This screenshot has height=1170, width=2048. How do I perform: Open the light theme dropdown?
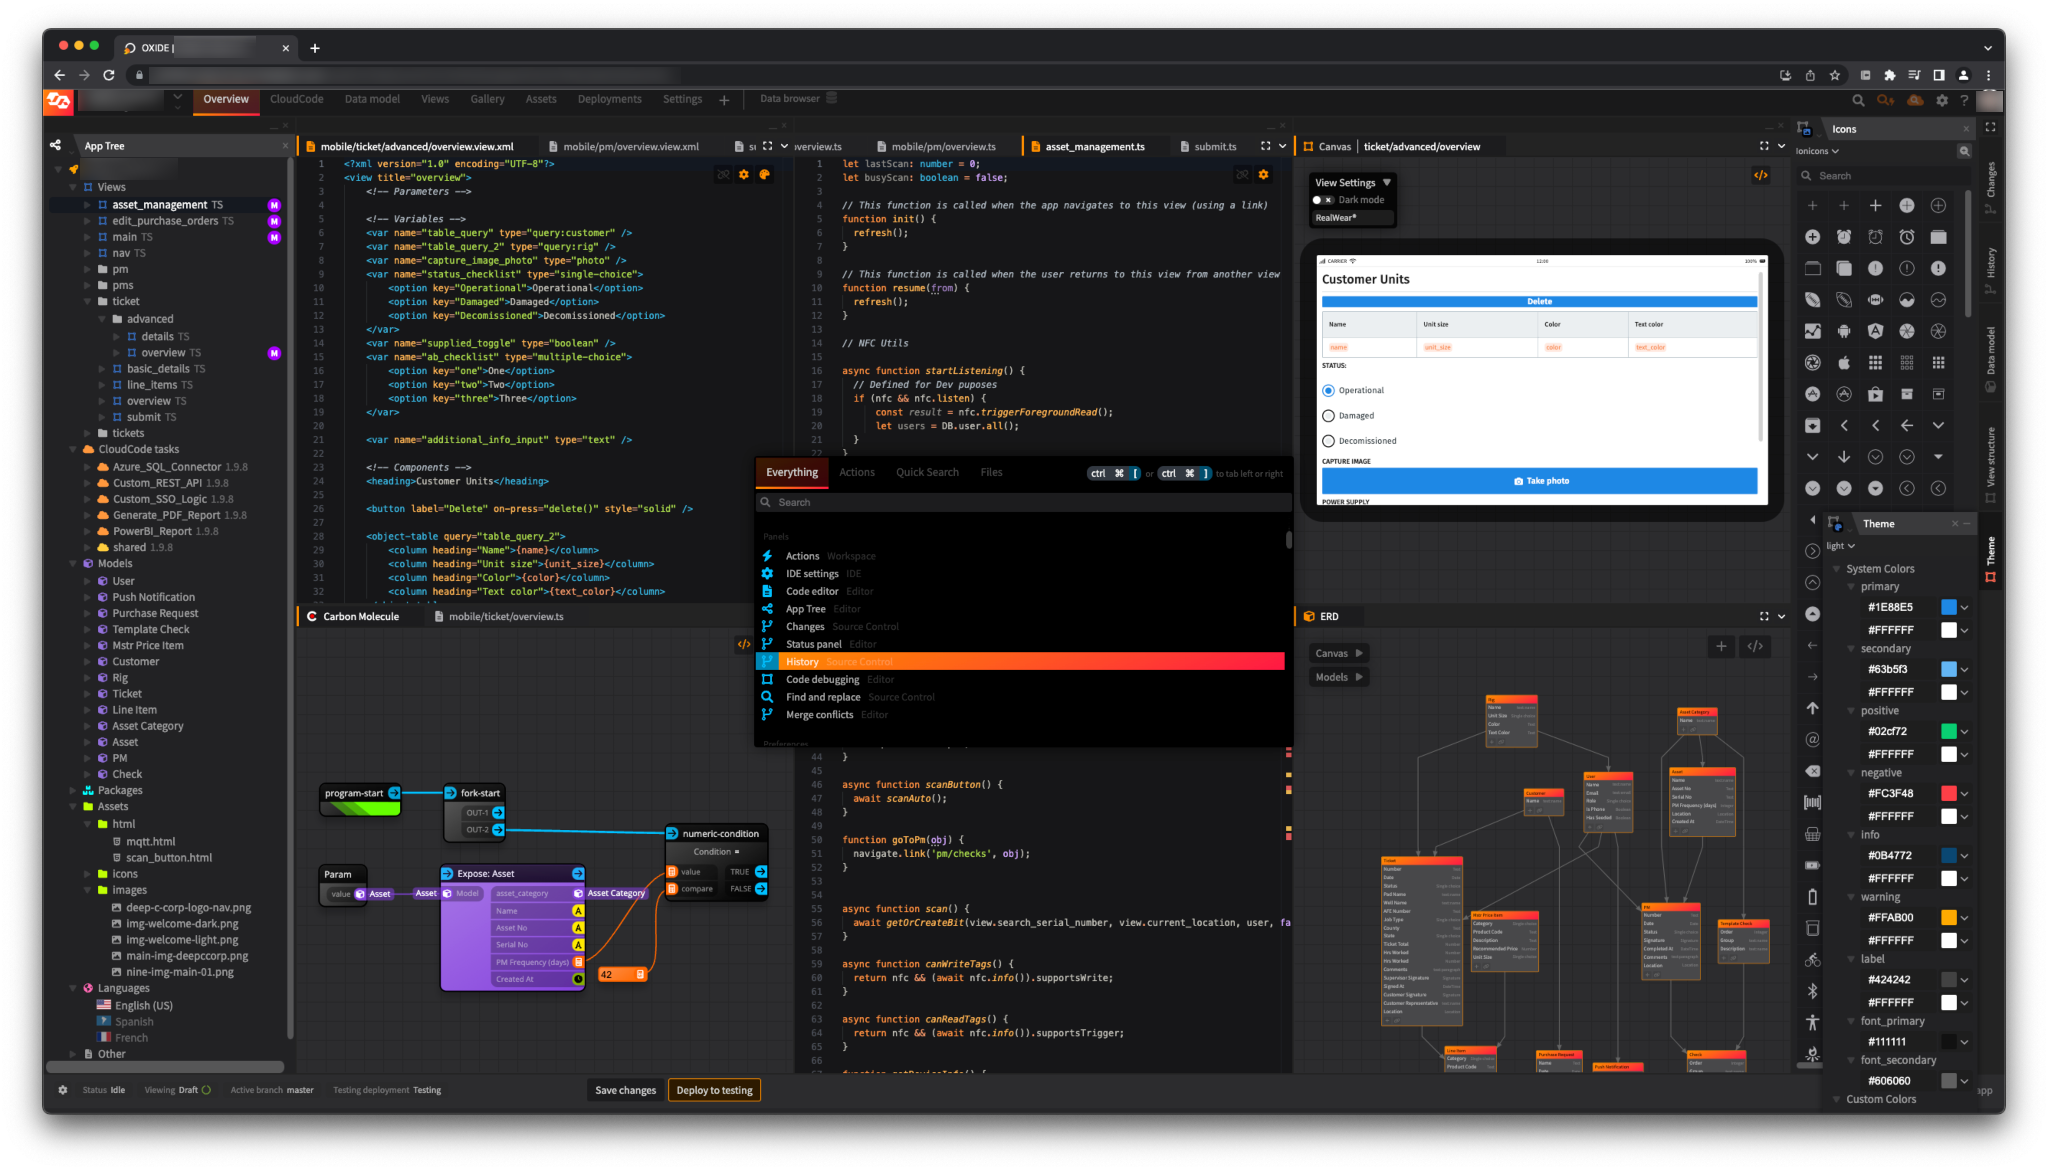(x=1840, y=546)
